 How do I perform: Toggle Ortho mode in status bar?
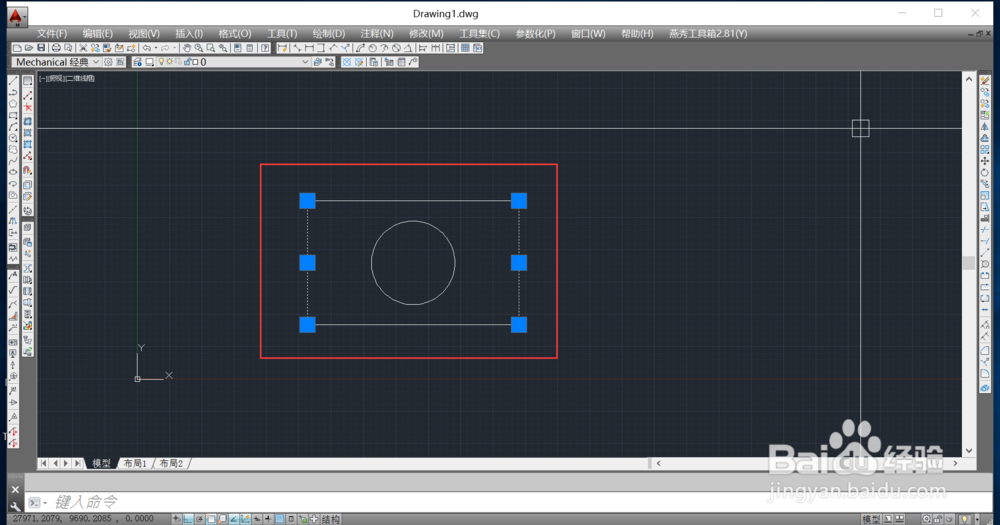(188, 519)
